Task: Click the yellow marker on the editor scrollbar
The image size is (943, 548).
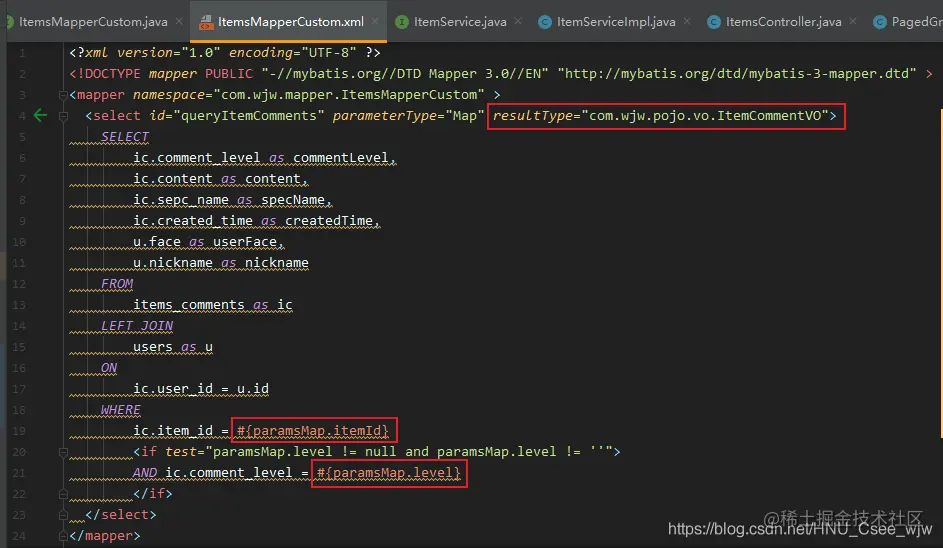Action: click(941, 274)
